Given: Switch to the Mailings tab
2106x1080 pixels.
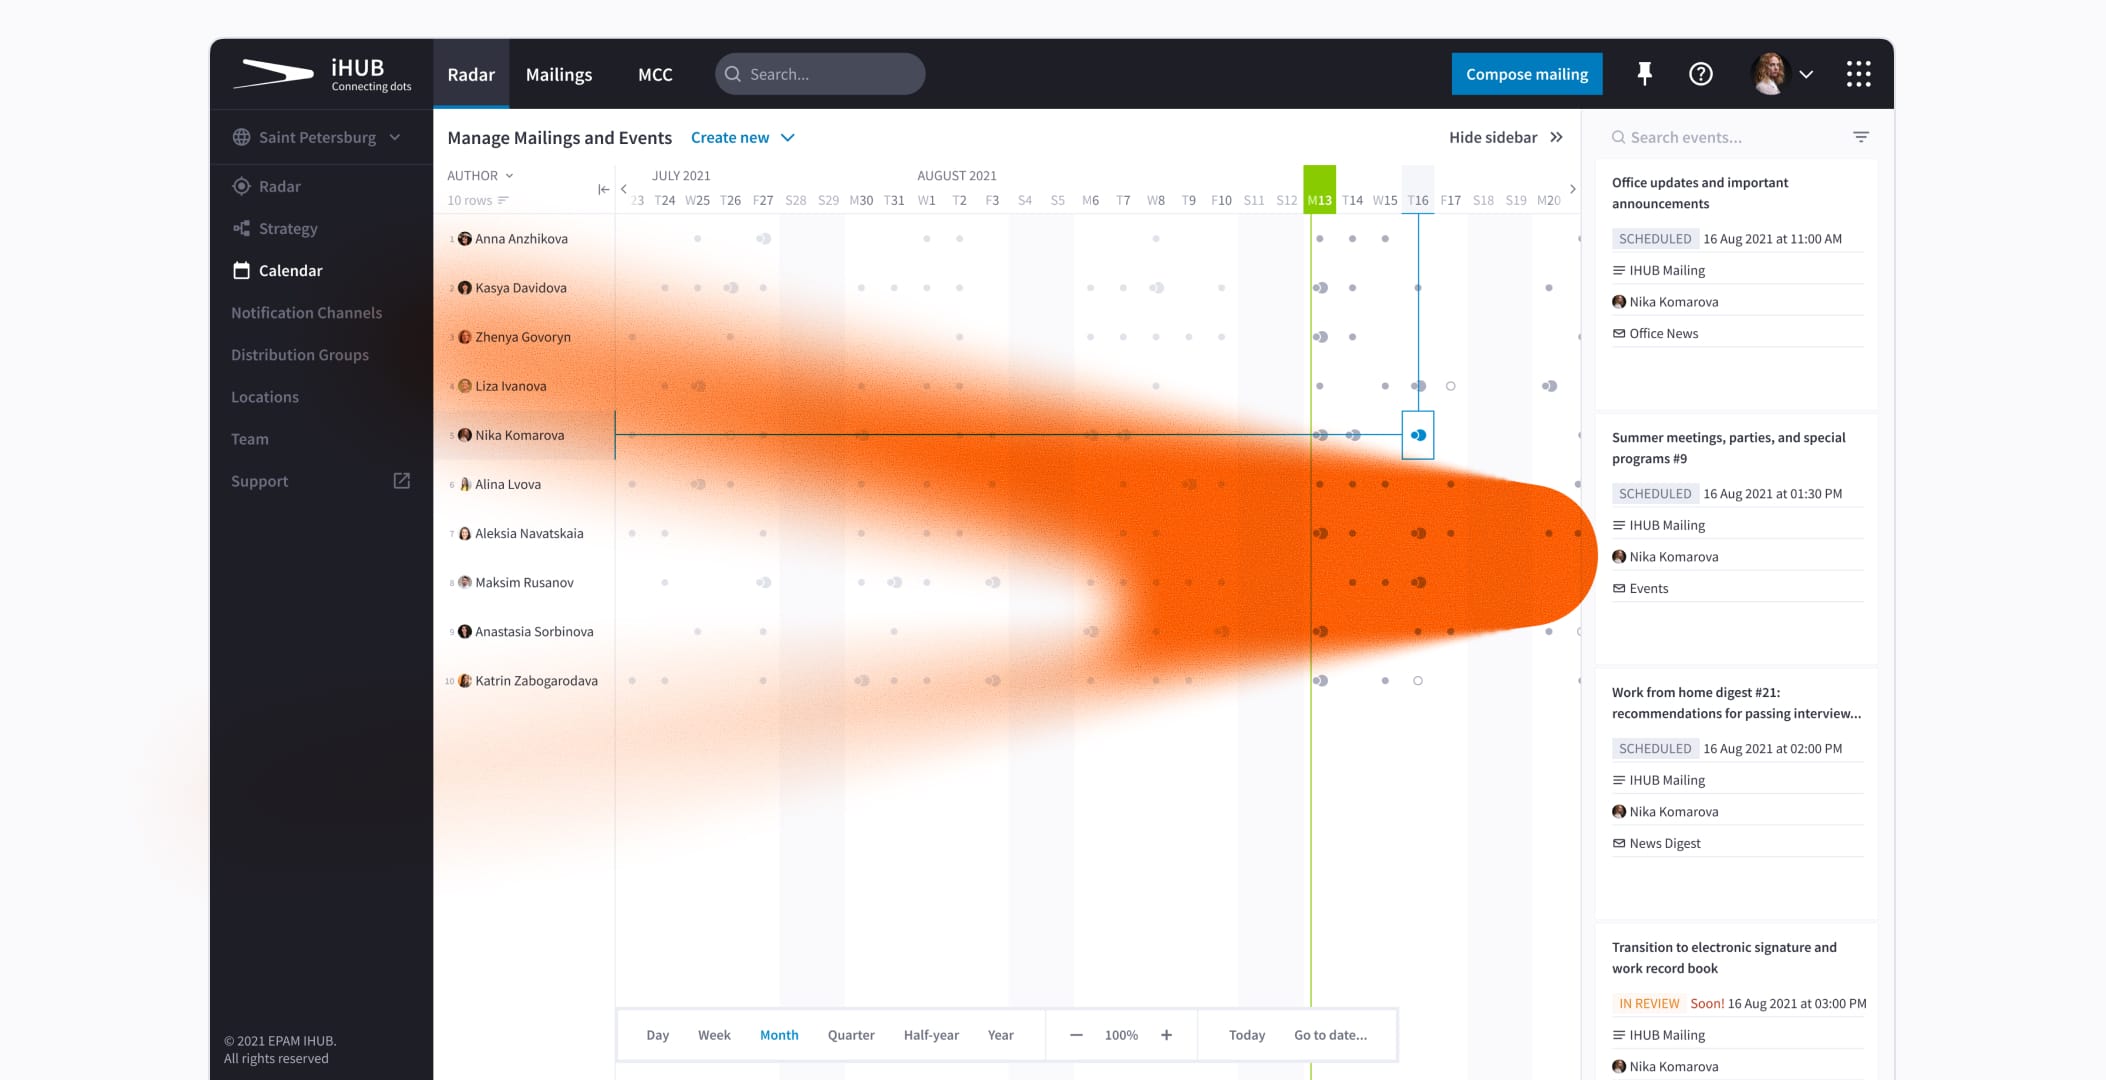Looking at the screenshot, I should coord(558,74).
